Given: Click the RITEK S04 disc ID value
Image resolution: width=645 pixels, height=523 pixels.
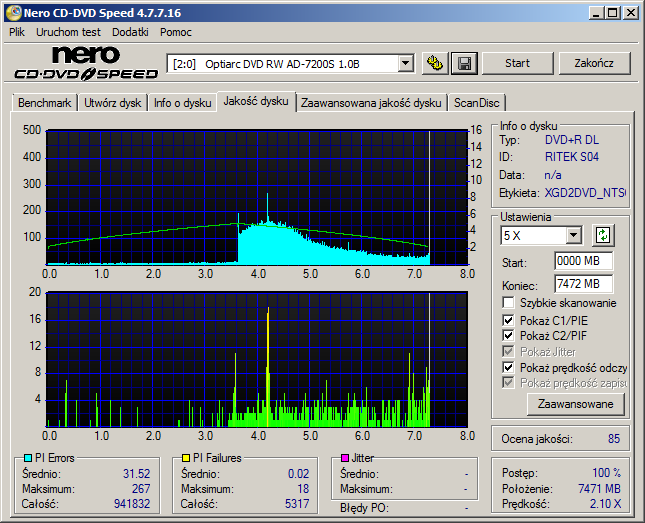Looking at the screenshot, I should point(572,157).
